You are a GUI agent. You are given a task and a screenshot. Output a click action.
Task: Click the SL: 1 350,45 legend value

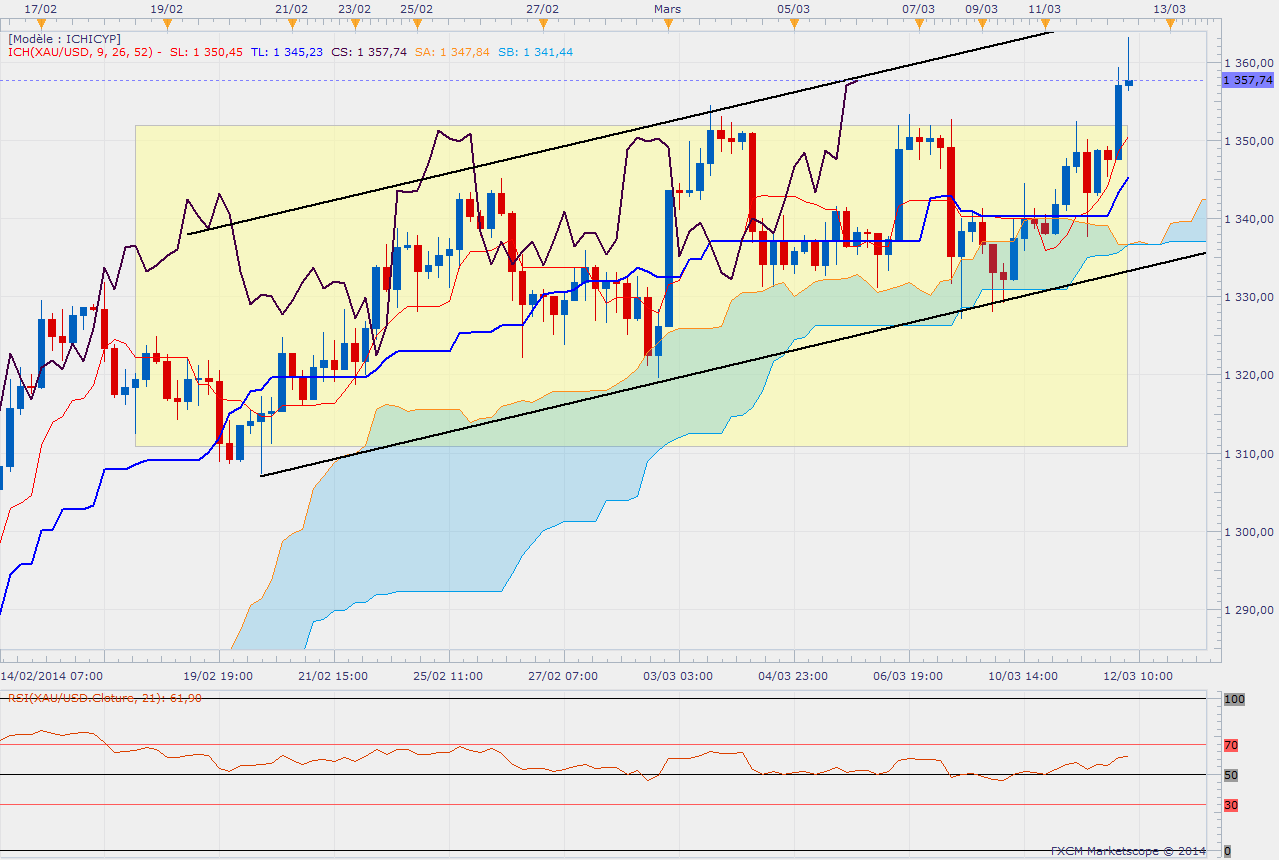pyautogui.click(x=206, y=52)
